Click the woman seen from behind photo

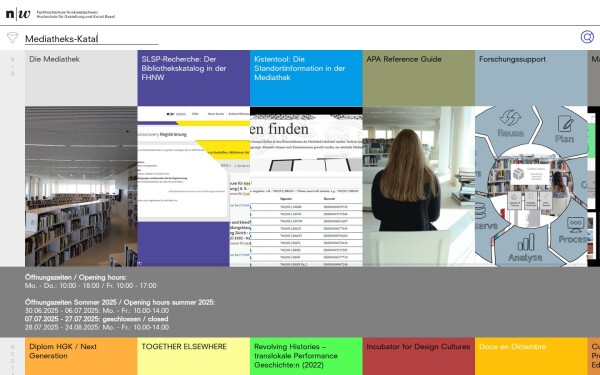click(419, 186)
